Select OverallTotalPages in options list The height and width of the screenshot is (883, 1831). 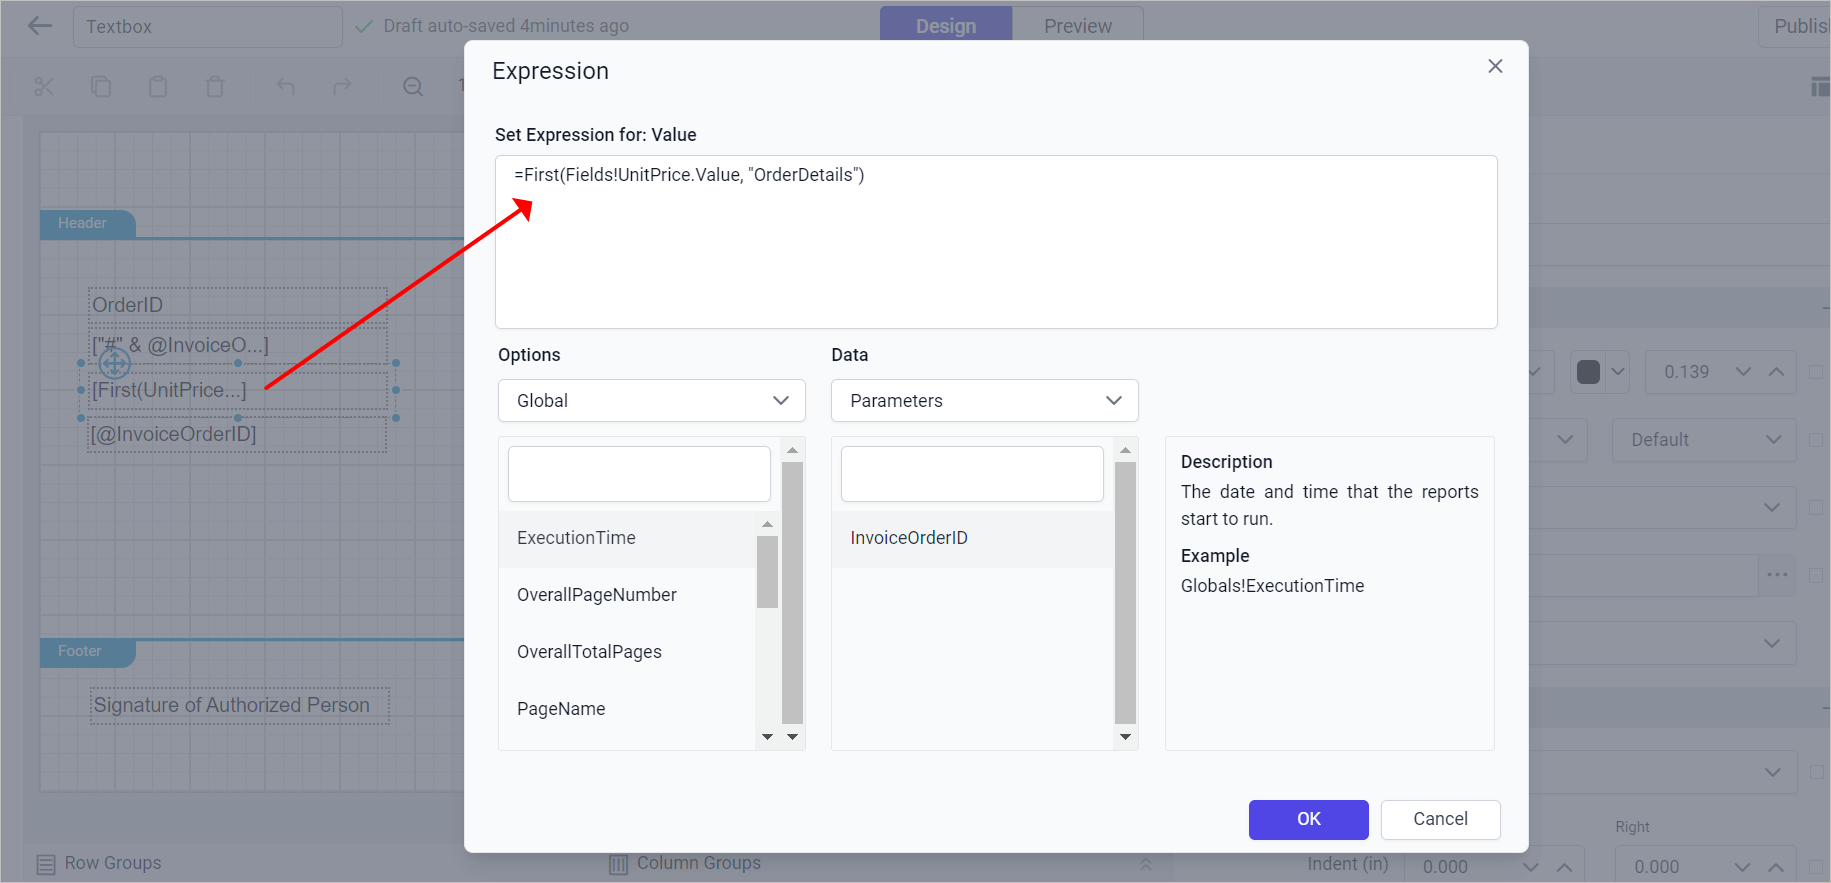coord(627,652)
